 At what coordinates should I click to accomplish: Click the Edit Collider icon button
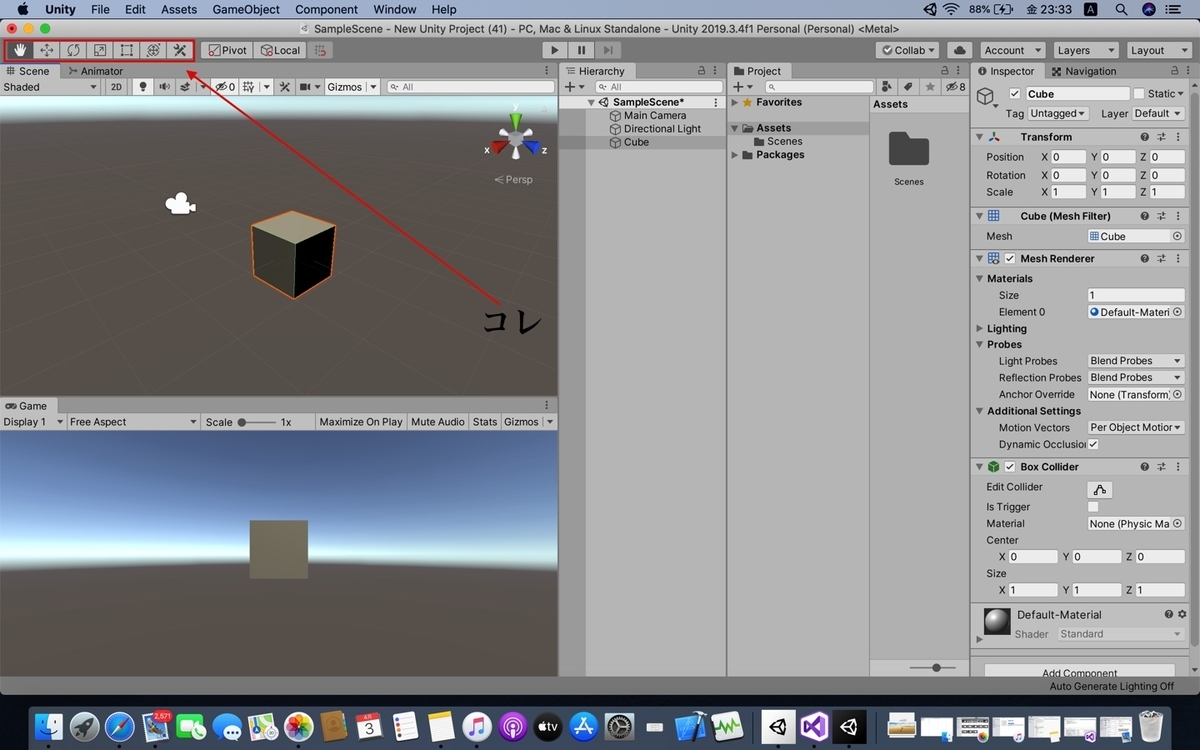[1100, 489]
